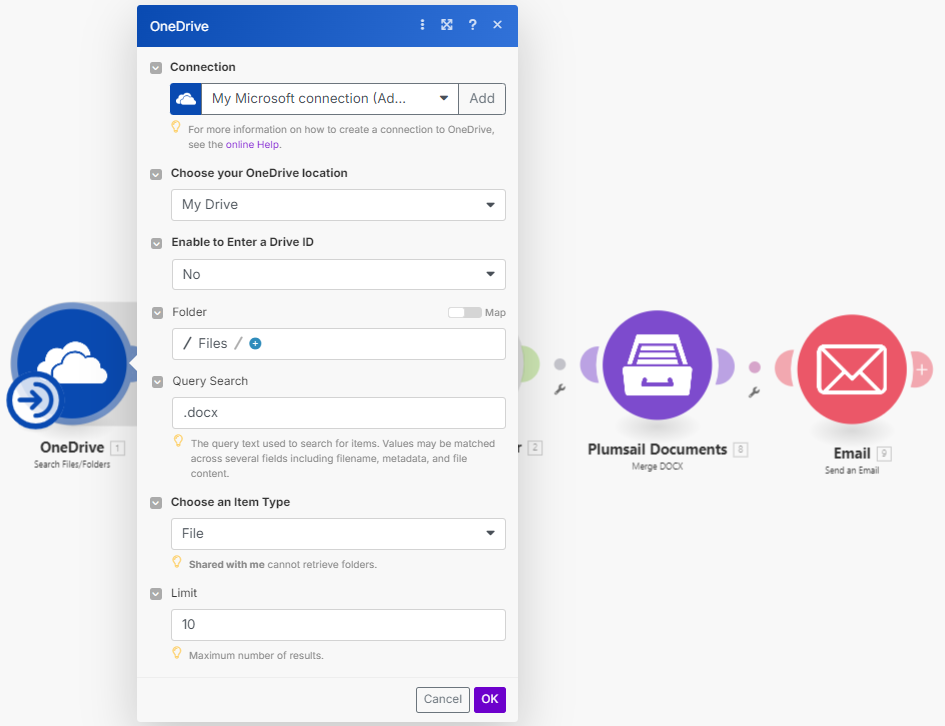Open the OneDrive dialog three-dot menu

click(422, 25)
